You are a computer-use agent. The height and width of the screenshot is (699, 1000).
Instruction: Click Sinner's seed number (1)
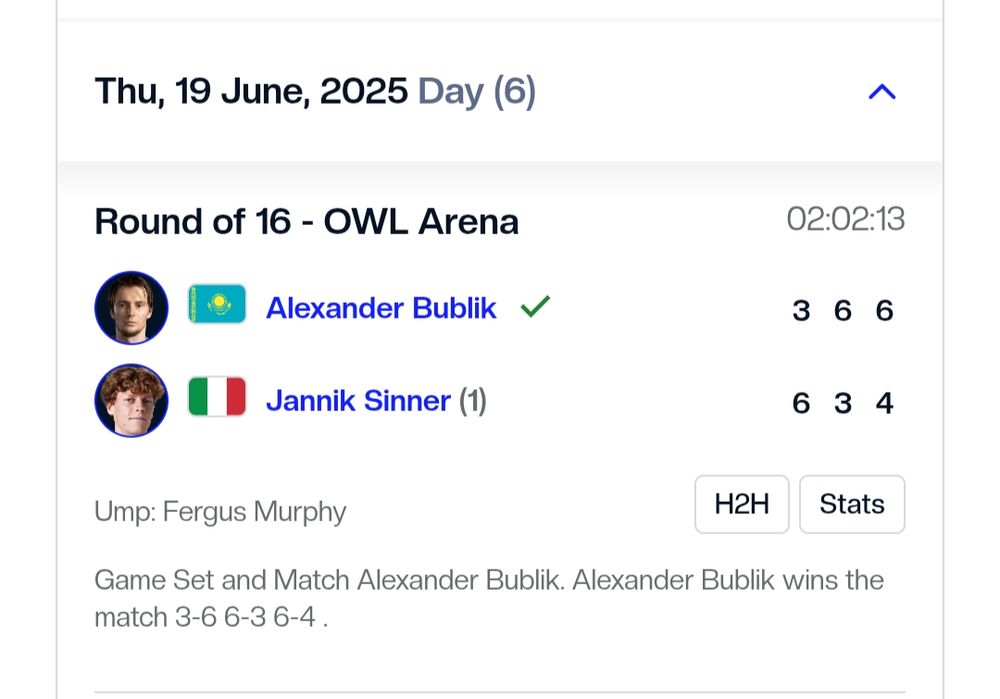point(473,401)
